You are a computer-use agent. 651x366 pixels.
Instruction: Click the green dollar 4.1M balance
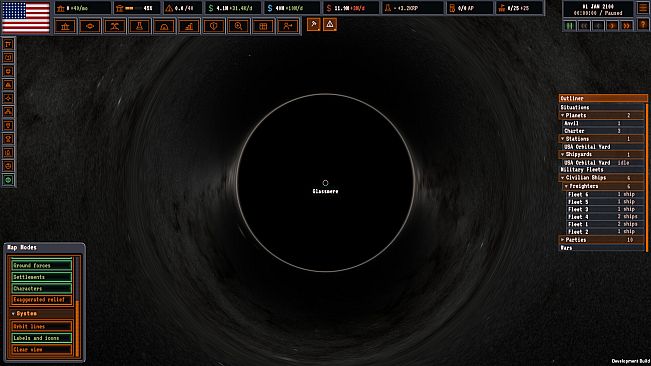[234, 8]
